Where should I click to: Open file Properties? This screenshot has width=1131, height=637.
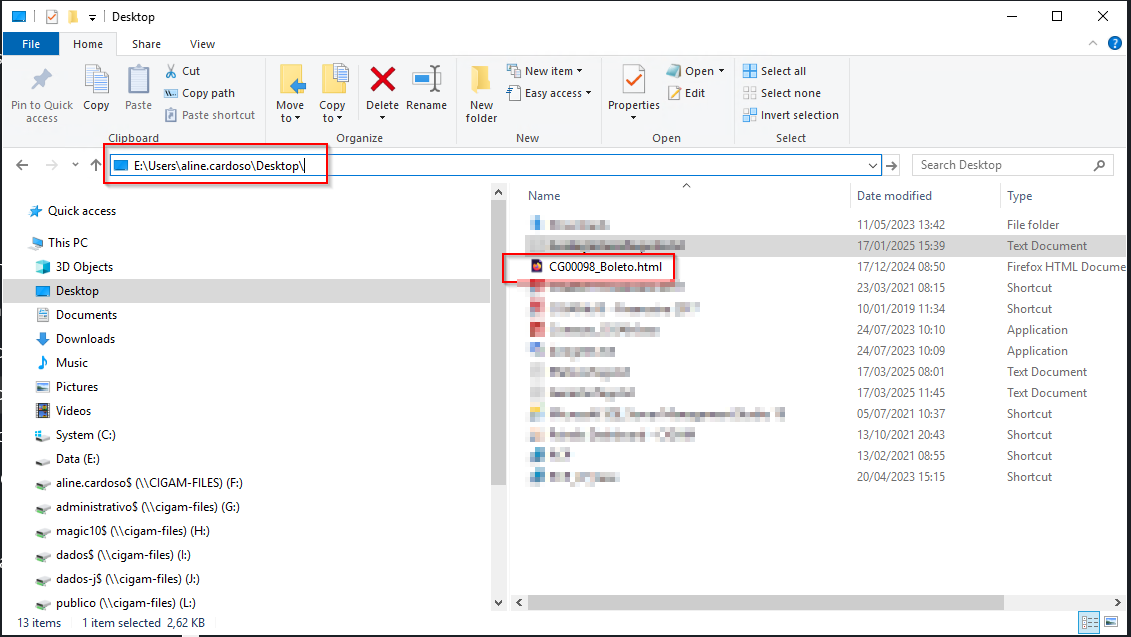[x=633, y=92]
